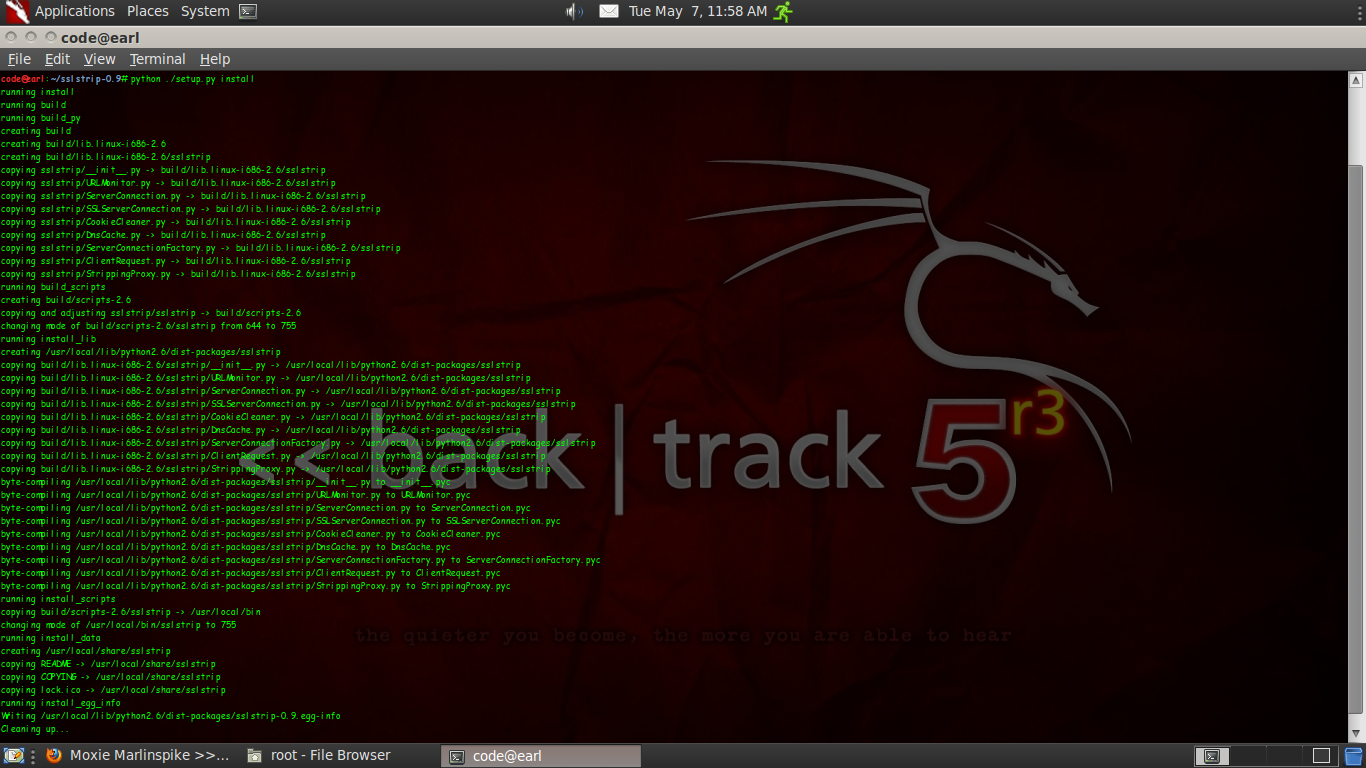Launch terminal from top panel launcher icon

point(248,12)
